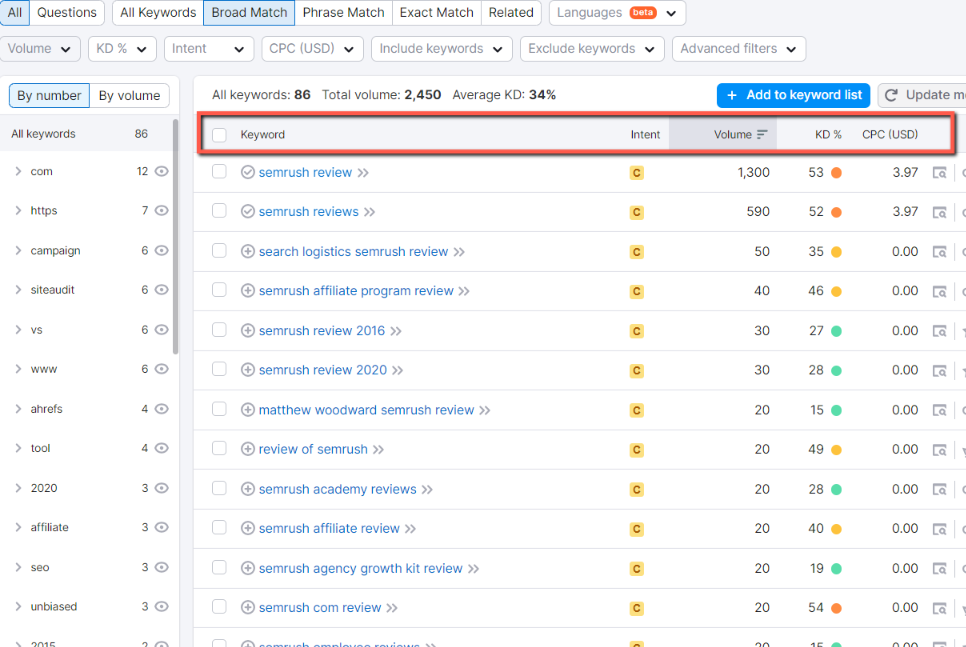Open the KD % filter dropdown
966x647 pixels.
coord(122,49)
